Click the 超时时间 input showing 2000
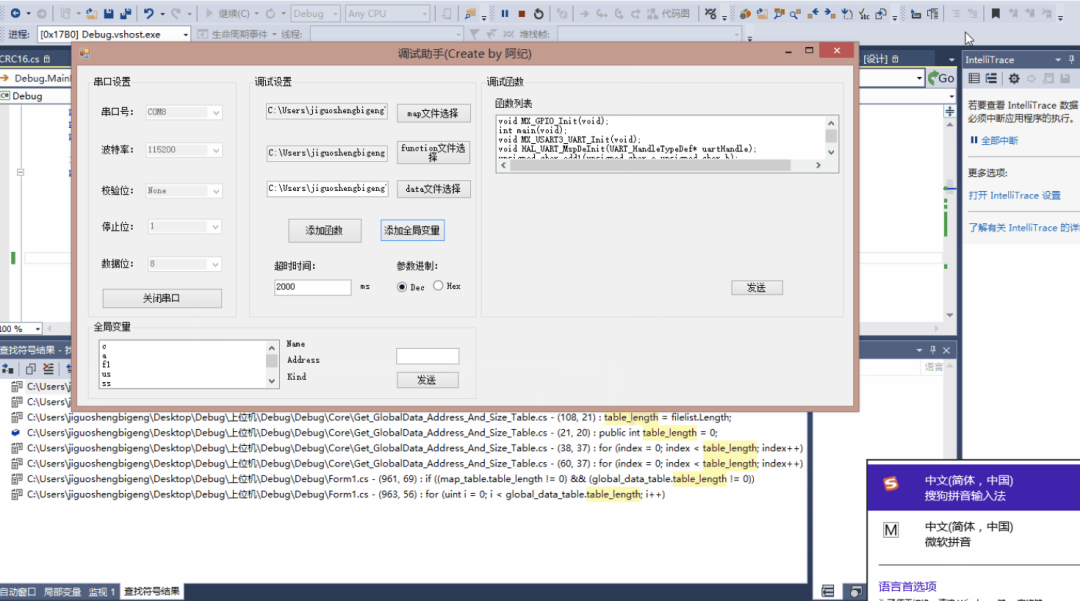1080x601 pixels. (313, 287)
